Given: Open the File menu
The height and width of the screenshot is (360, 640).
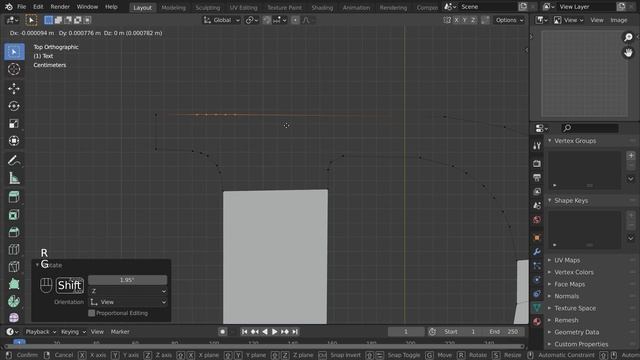Looking at the screenshot, I should pyautogui.click(x=22, y=7).
